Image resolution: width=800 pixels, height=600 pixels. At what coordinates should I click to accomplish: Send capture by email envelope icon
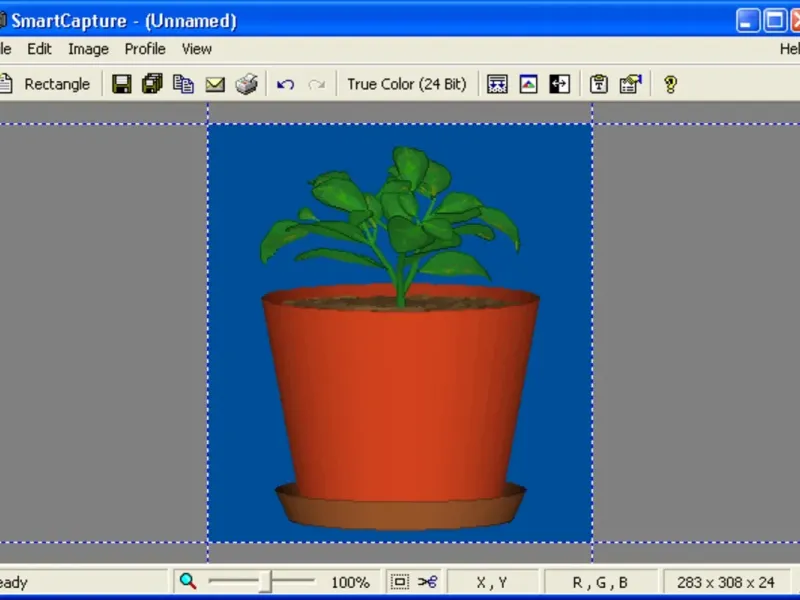click(215, 84)
